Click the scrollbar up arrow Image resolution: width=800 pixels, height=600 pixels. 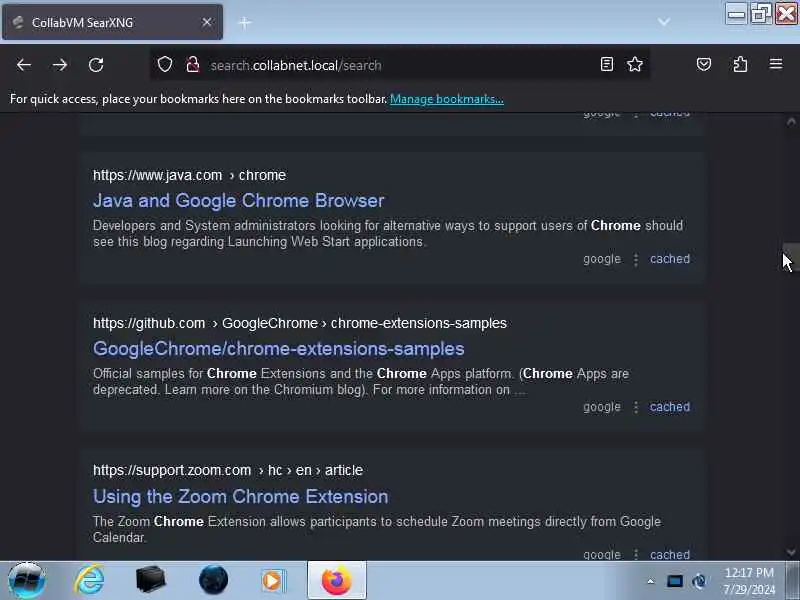pyautogui.click(x=791, y=122)
